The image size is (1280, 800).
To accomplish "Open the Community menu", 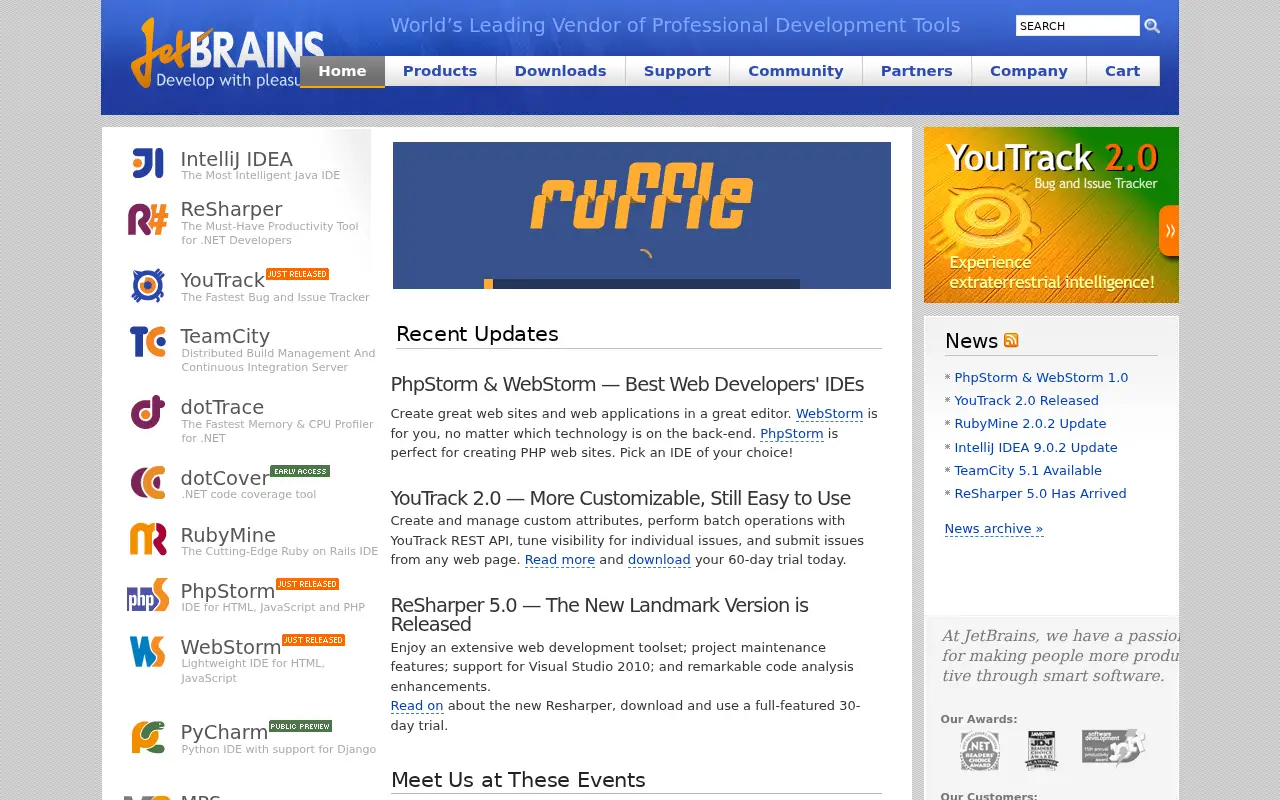I will coord(796,71).
